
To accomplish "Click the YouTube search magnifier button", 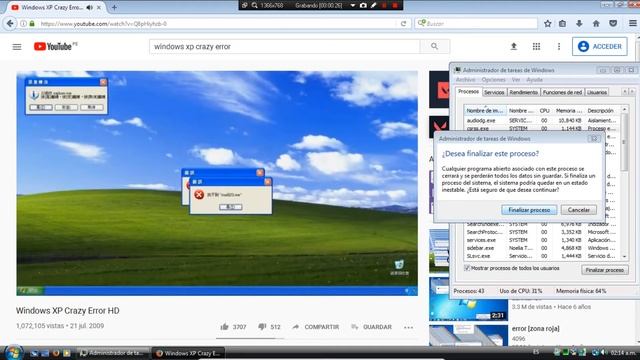I will click(435, 47).
